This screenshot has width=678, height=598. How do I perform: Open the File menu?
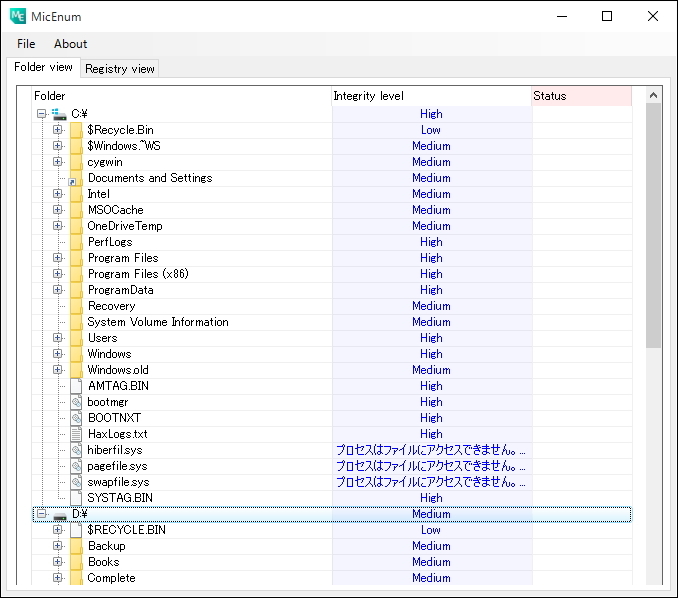(x=26, y=44)
